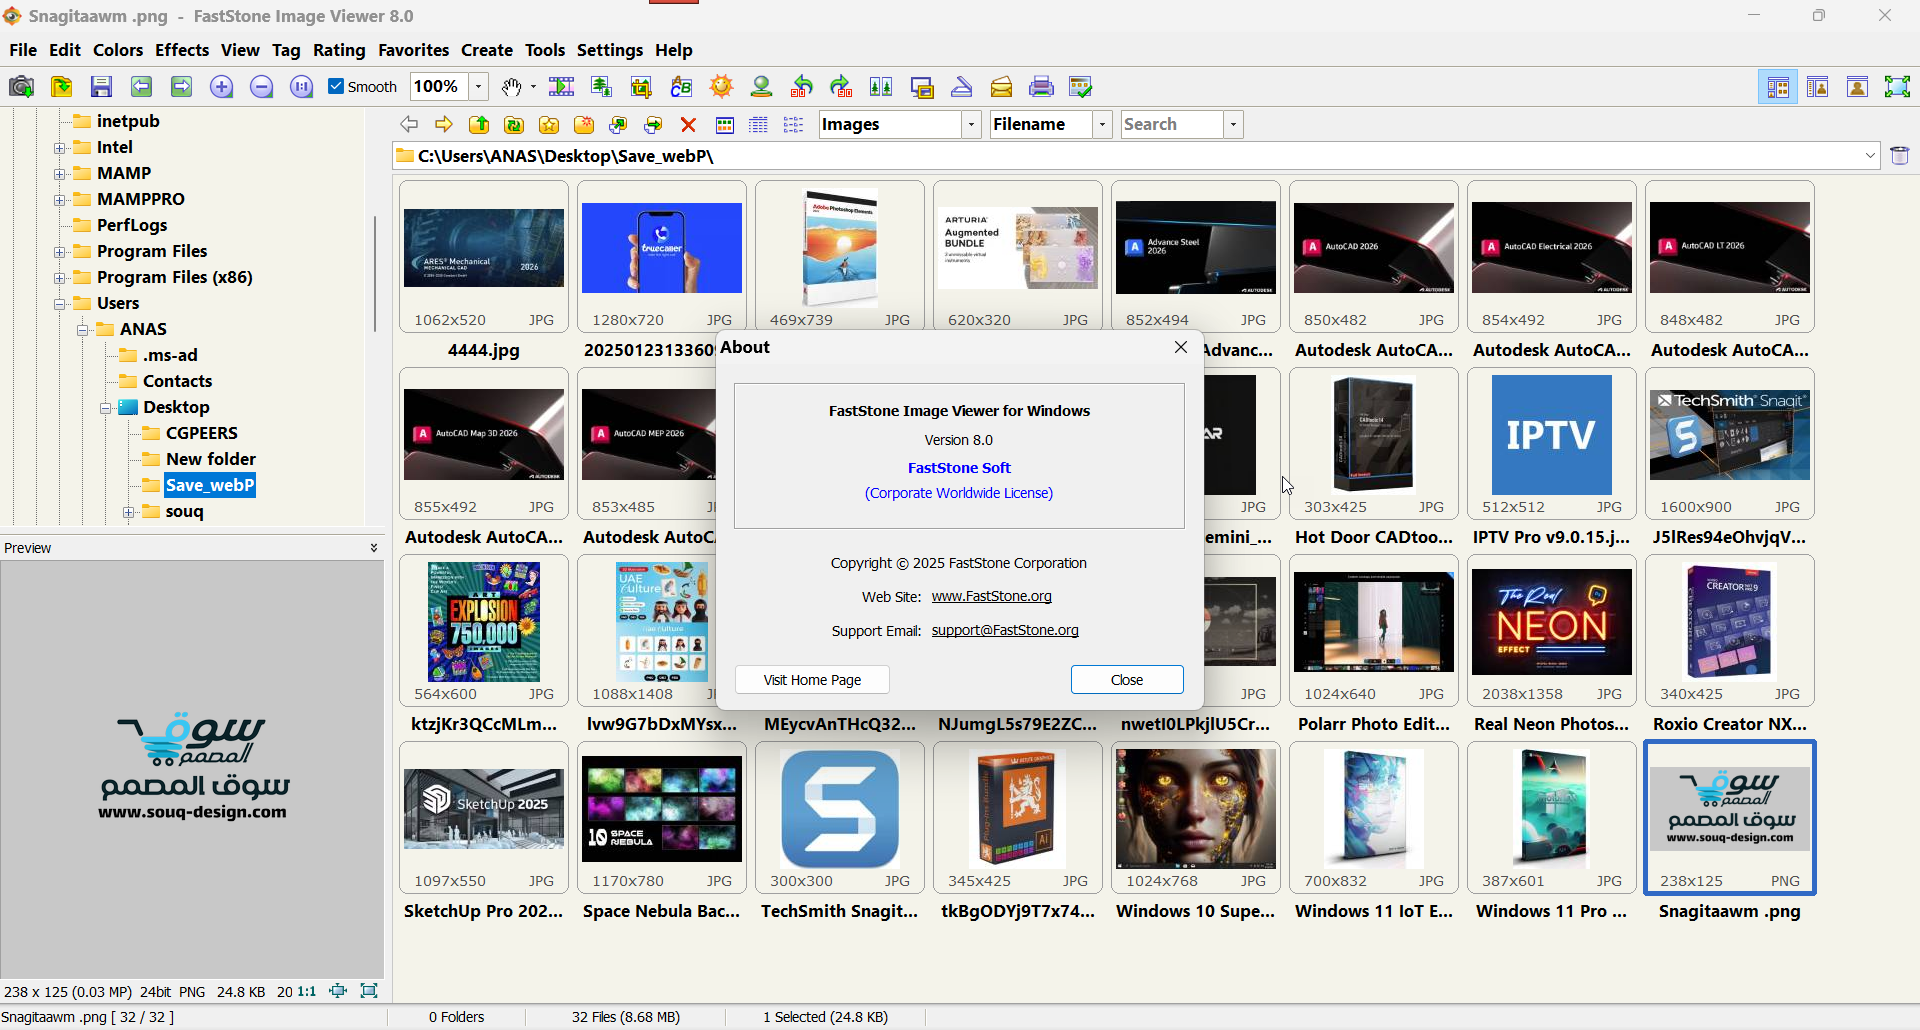1920x1030 pixels.
Task: Dismiss About dialog with its X
Action: [1181, 347]
